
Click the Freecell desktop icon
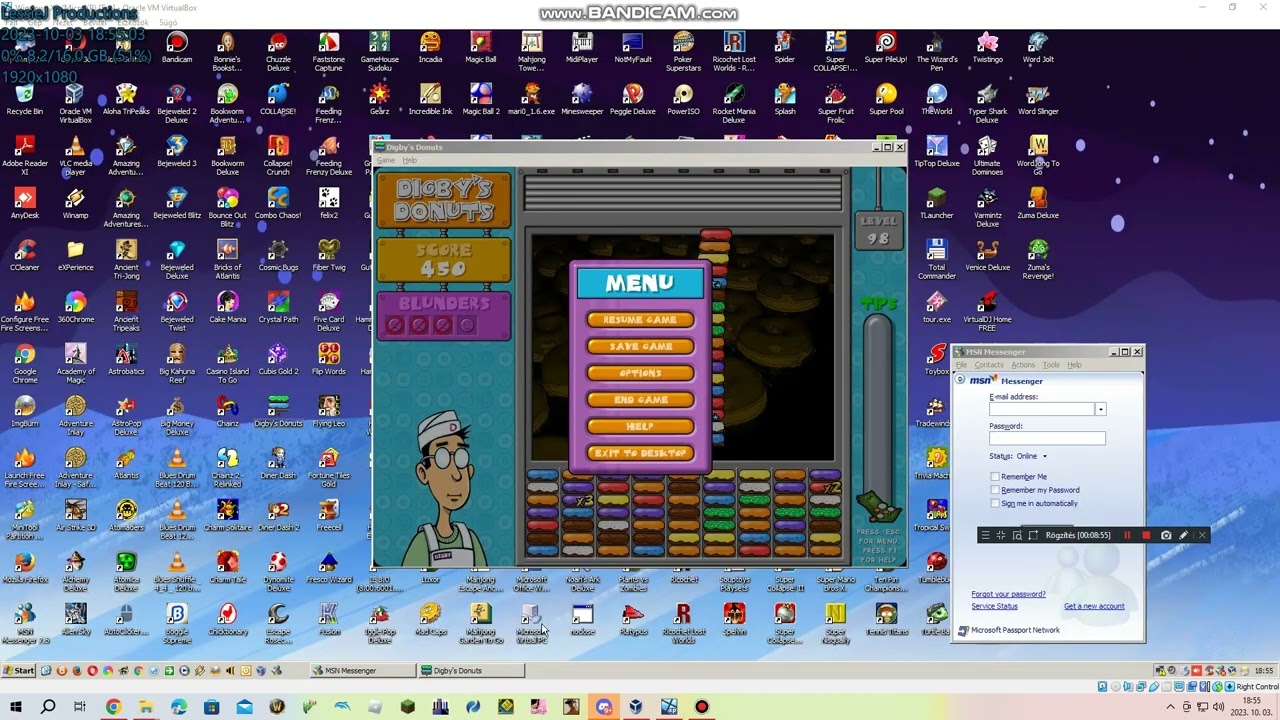point(329,516)
